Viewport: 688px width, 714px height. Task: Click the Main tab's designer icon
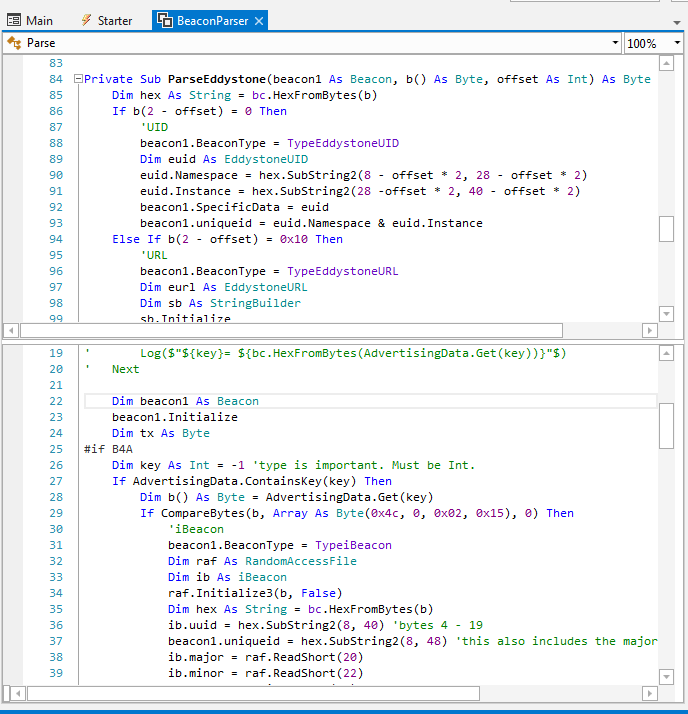tap(14, 20)
